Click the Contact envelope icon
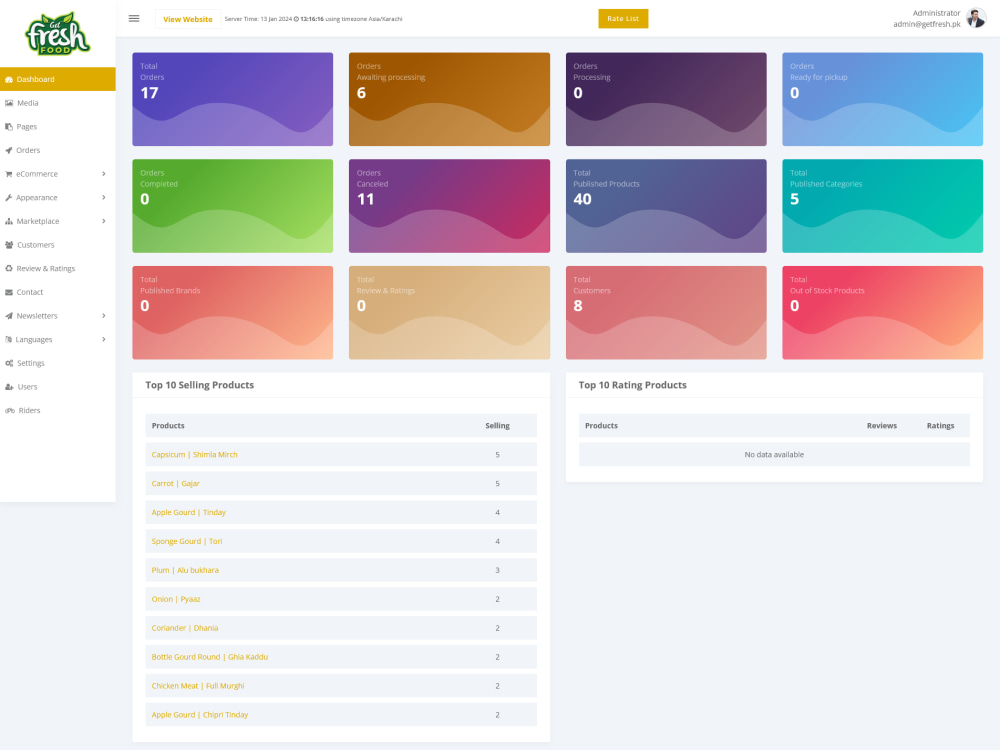The image size is (1000, 750). pos(9,292)
